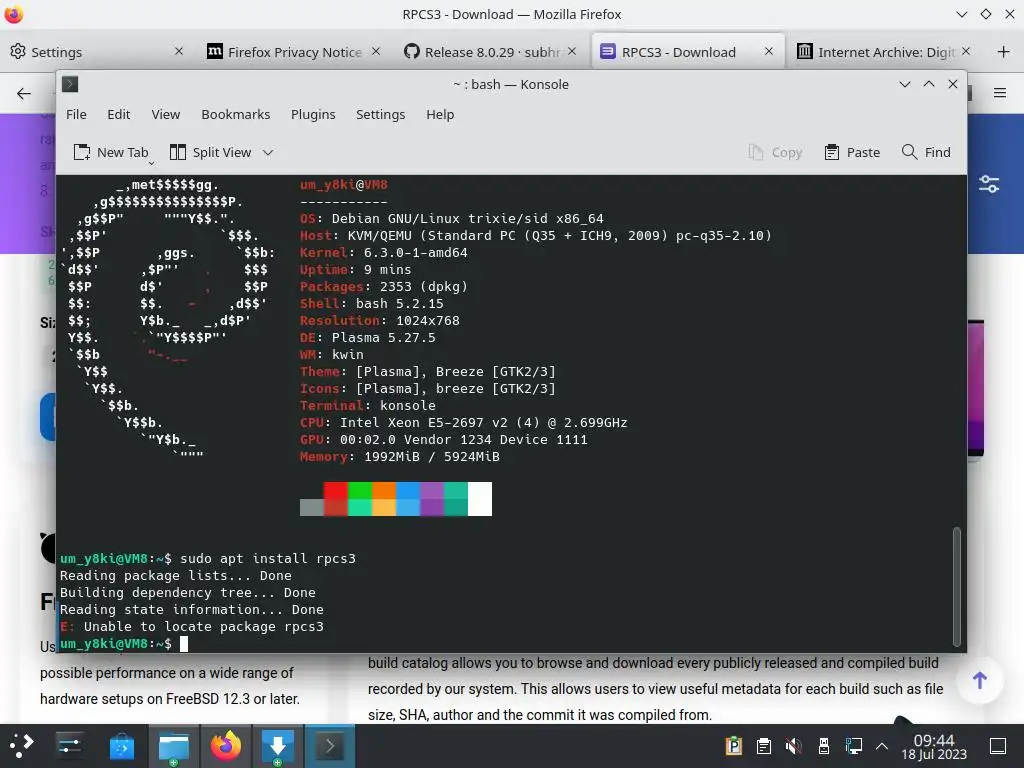Click the Firefox window title bar dropdown arrow
This screenshot has width=1024, height=768.
[961, 14]
